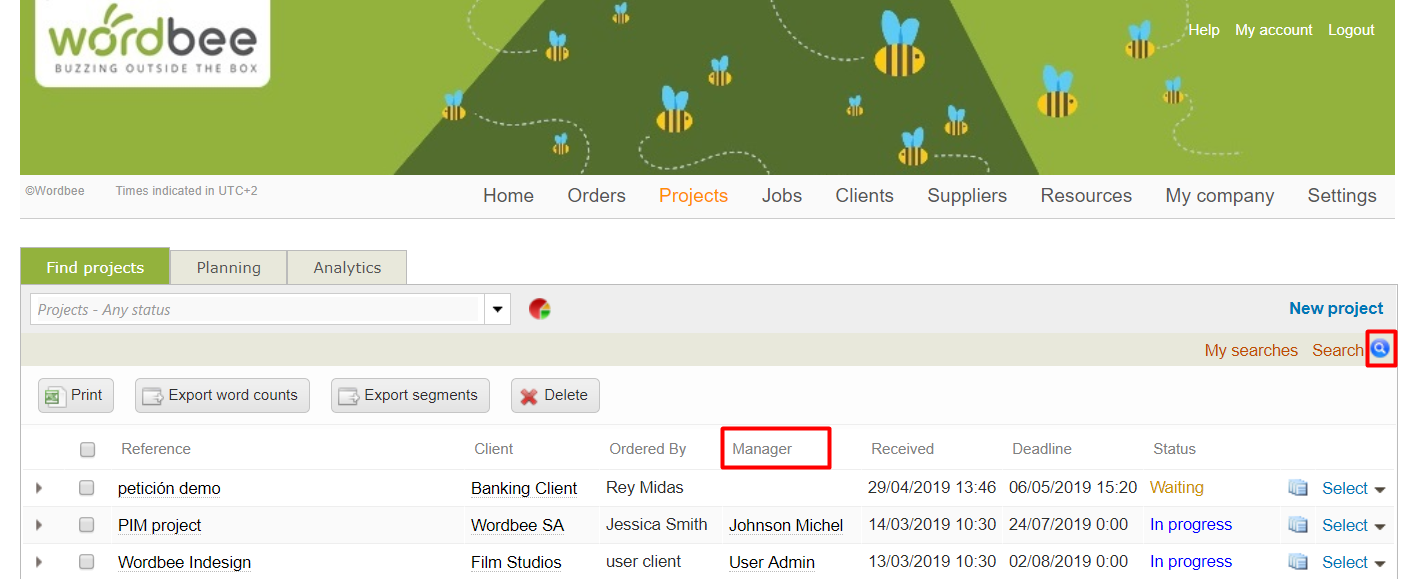Open document icon for Wordbee Indesign row
This screenshot has height=579, width=1402.
pyautogui.click(x=1298, y=562)
